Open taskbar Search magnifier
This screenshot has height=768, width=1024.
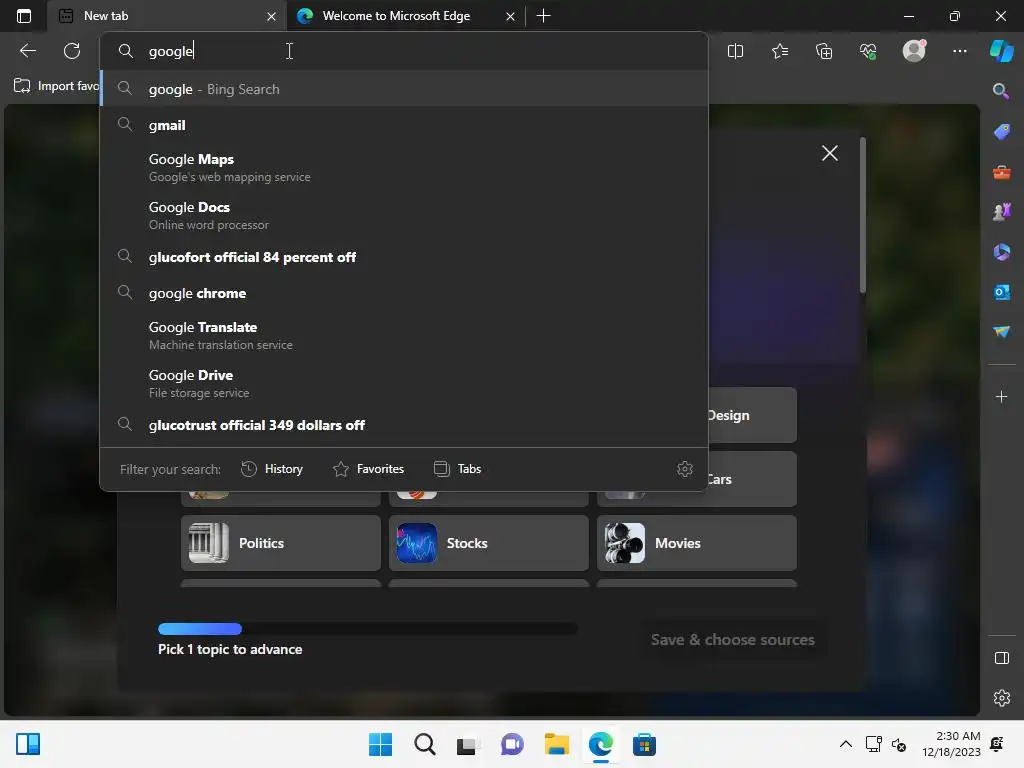(424, 744)
